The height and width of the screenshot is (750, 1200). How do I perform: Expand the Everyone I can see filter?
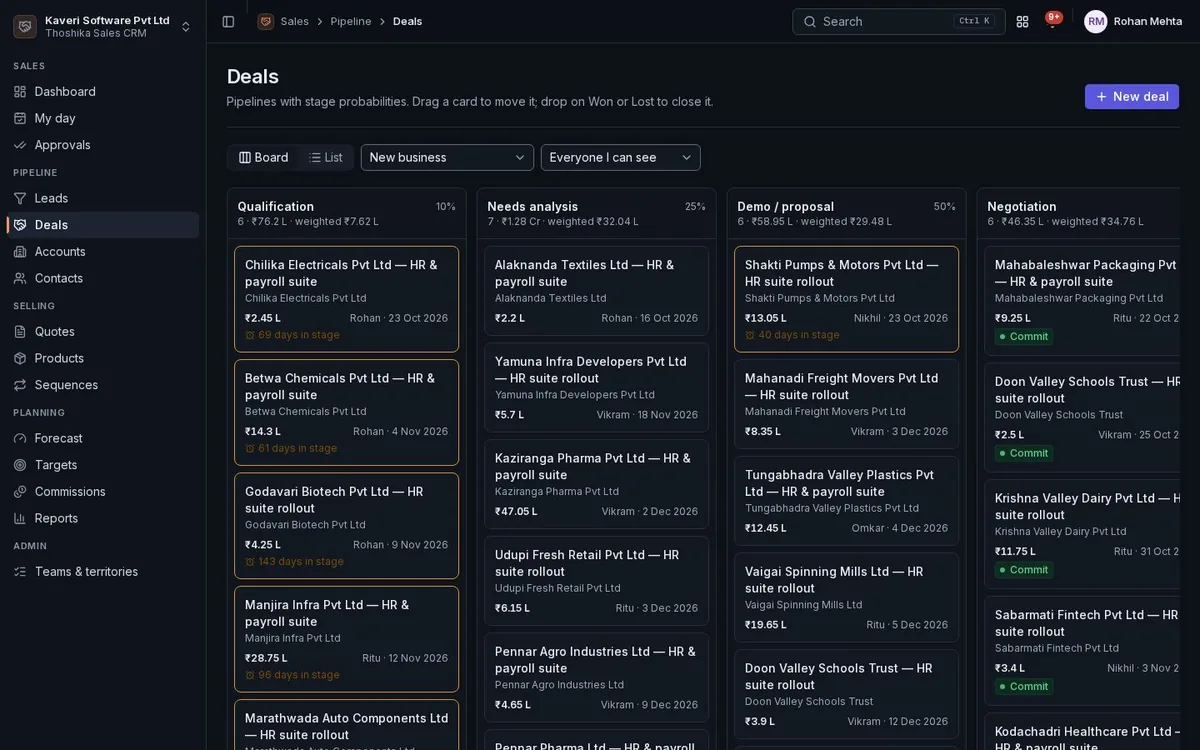tap(620, 157)
